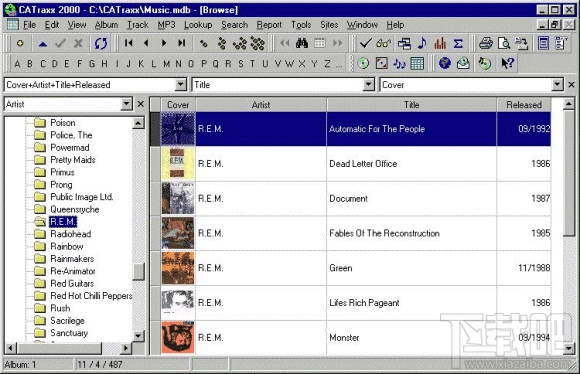This screenshot has width=580, height=374.
Task: Click the Green album cover thumbnail
Action: coord(178,268)
